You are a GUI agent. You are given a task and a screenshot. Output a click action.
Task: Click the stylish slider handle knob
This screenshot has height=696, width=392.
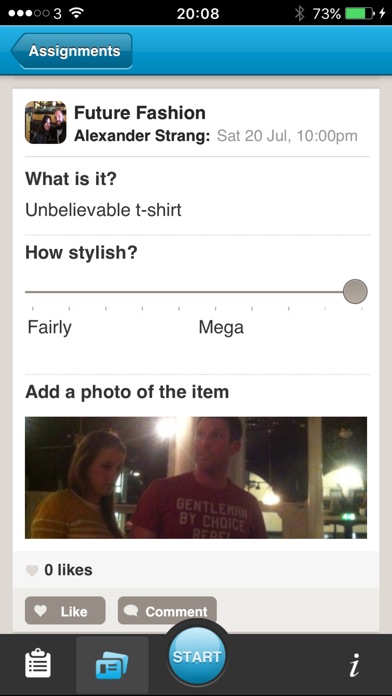[355, 292]
